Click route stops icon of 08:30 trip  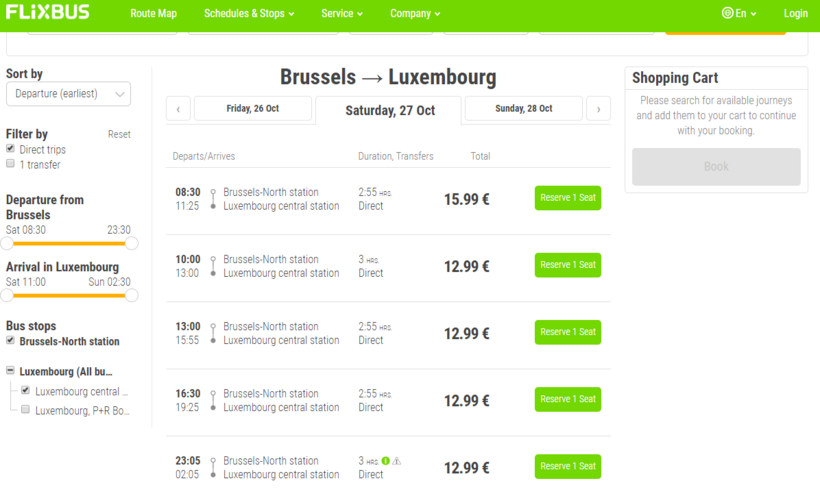213,199
